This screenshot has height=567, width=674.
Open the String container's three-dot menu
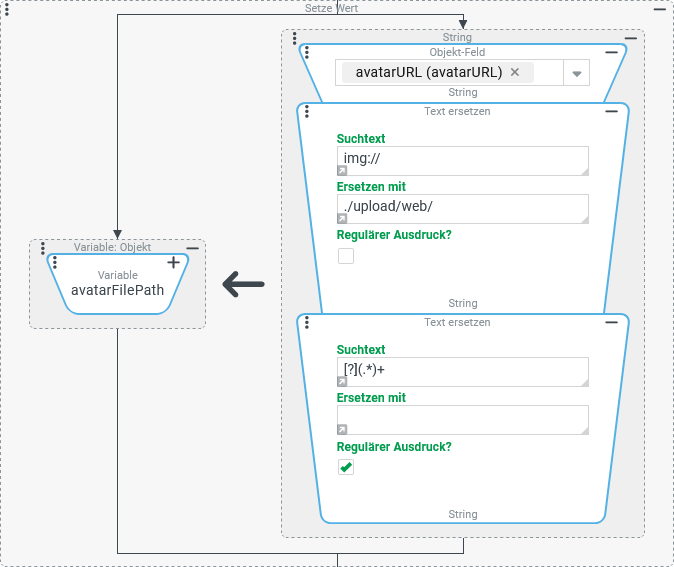tap(295, 38)
